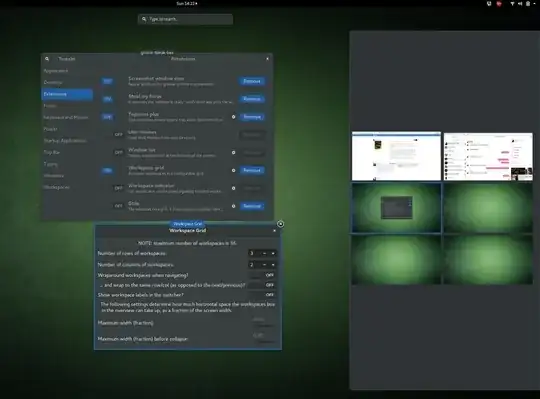Click the network icon in top bar
The width and height of the screenshot is (540, 399).
[512, 4]
